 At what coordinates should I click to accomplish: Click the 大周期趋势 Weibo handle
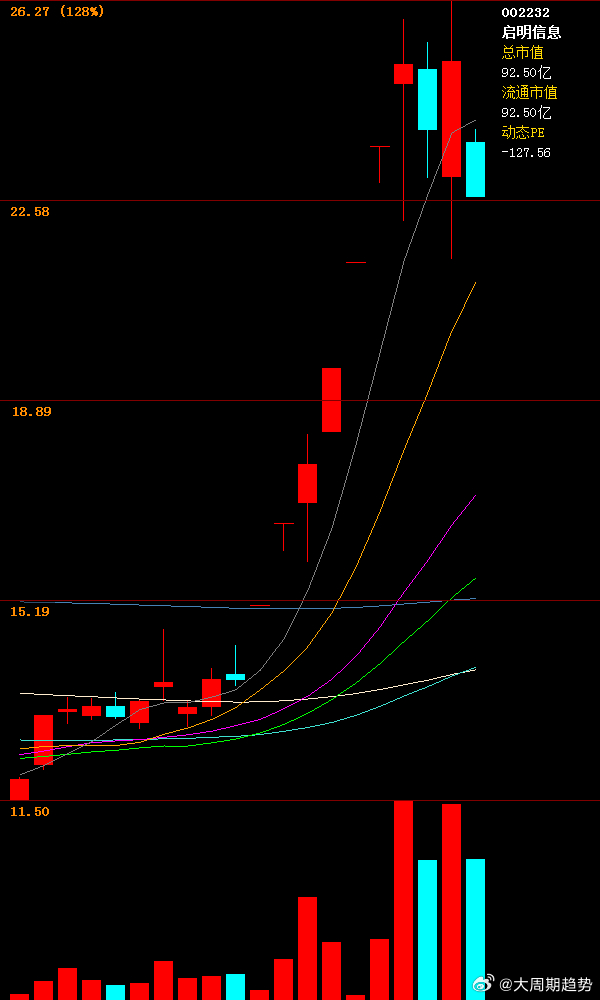click(545, 985)
